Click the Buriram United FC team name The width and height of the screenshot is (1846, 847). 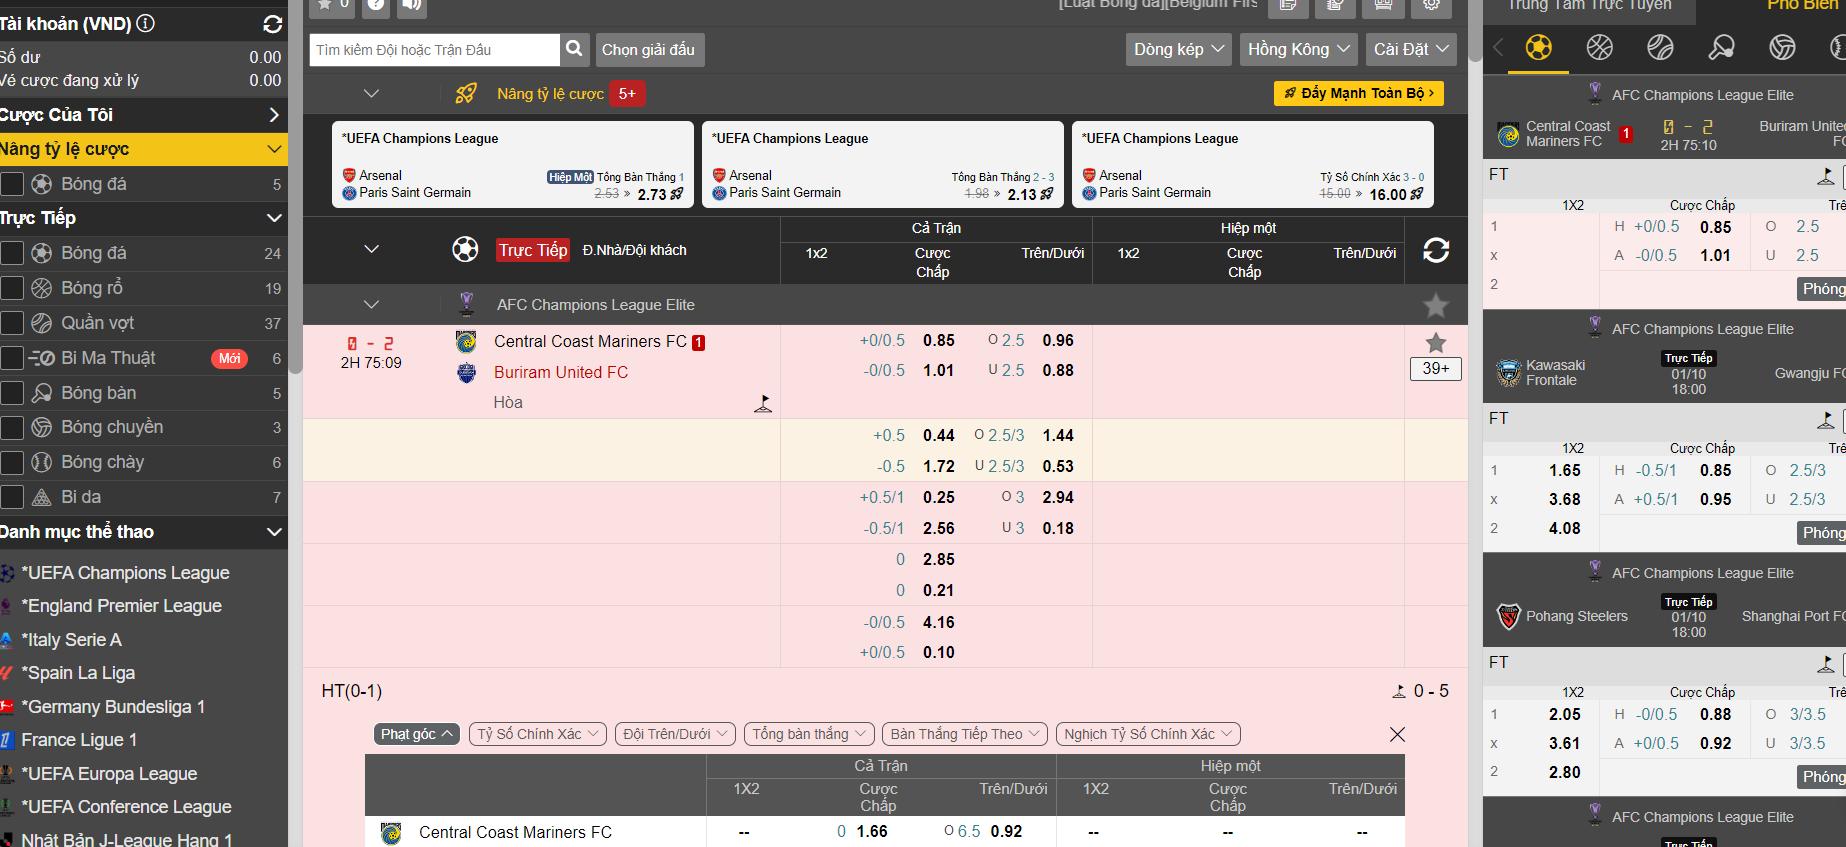pos(561,372)
